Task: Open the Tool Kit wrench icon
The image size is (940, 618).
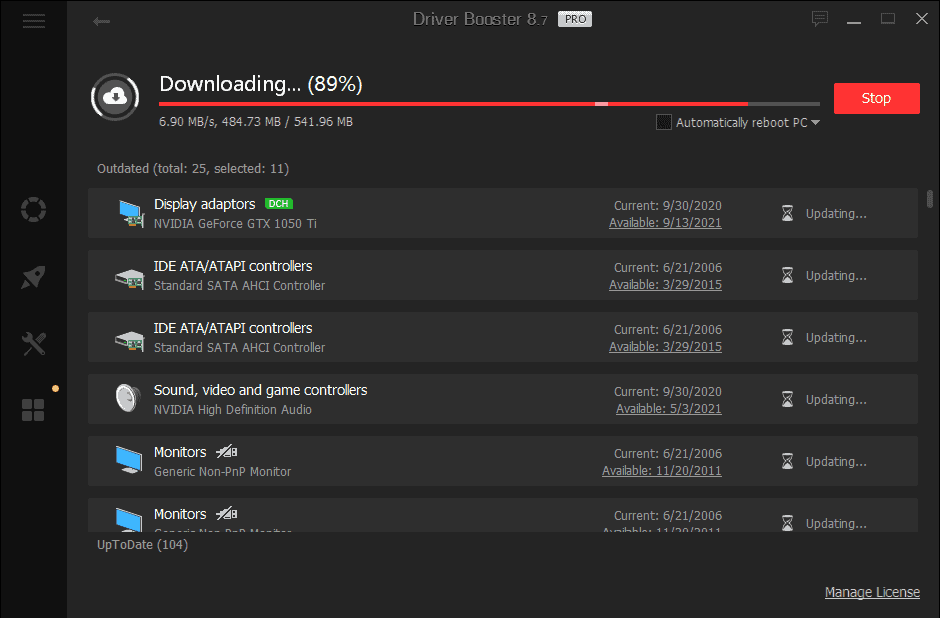Action: 33,344
